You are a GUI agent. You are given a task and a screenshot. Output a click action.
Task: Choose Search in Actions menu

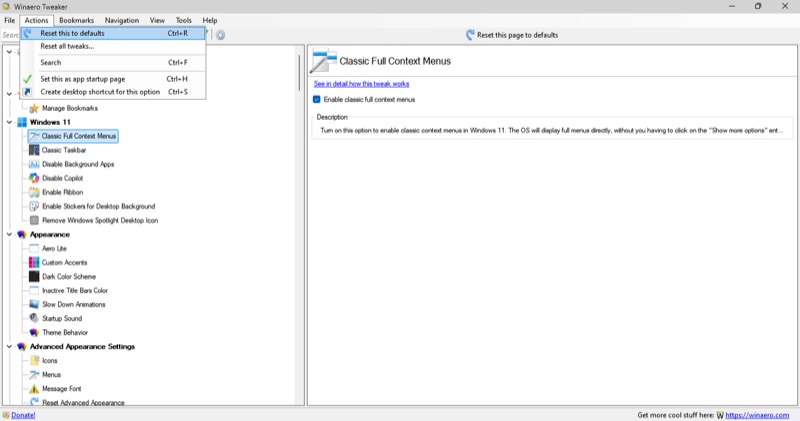tap(113, 62)
